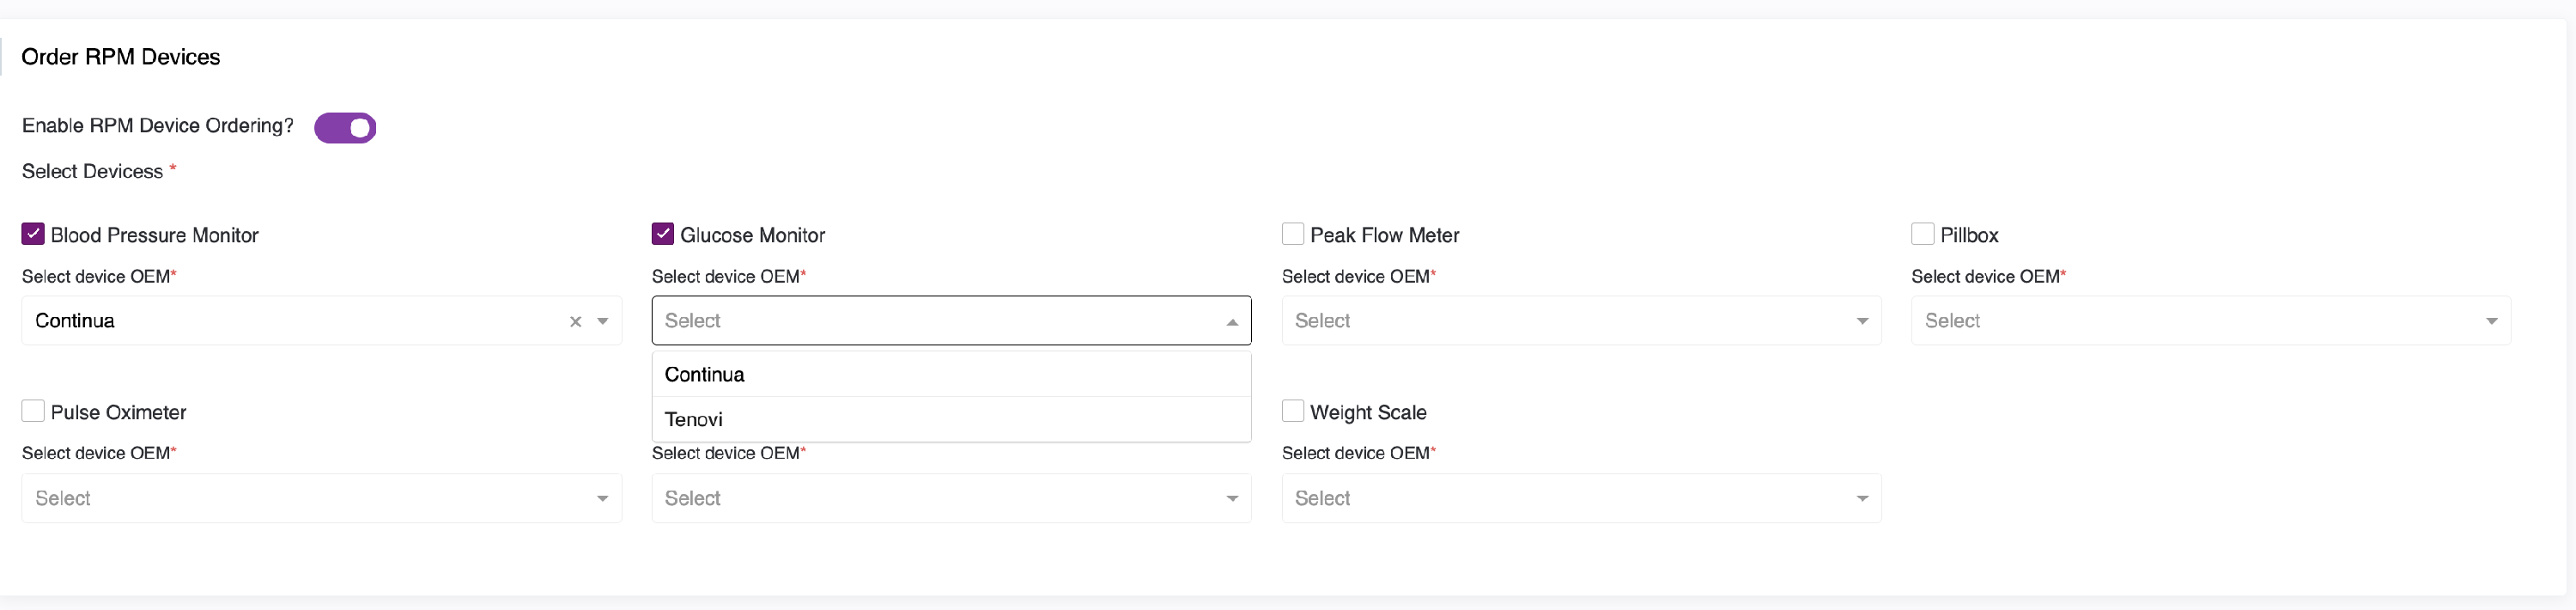Click the Peak Flow Meter OEM dropdown arrow
Image resolution: width=2576 pixels, height=610 pixels.
click(1862, 322)
